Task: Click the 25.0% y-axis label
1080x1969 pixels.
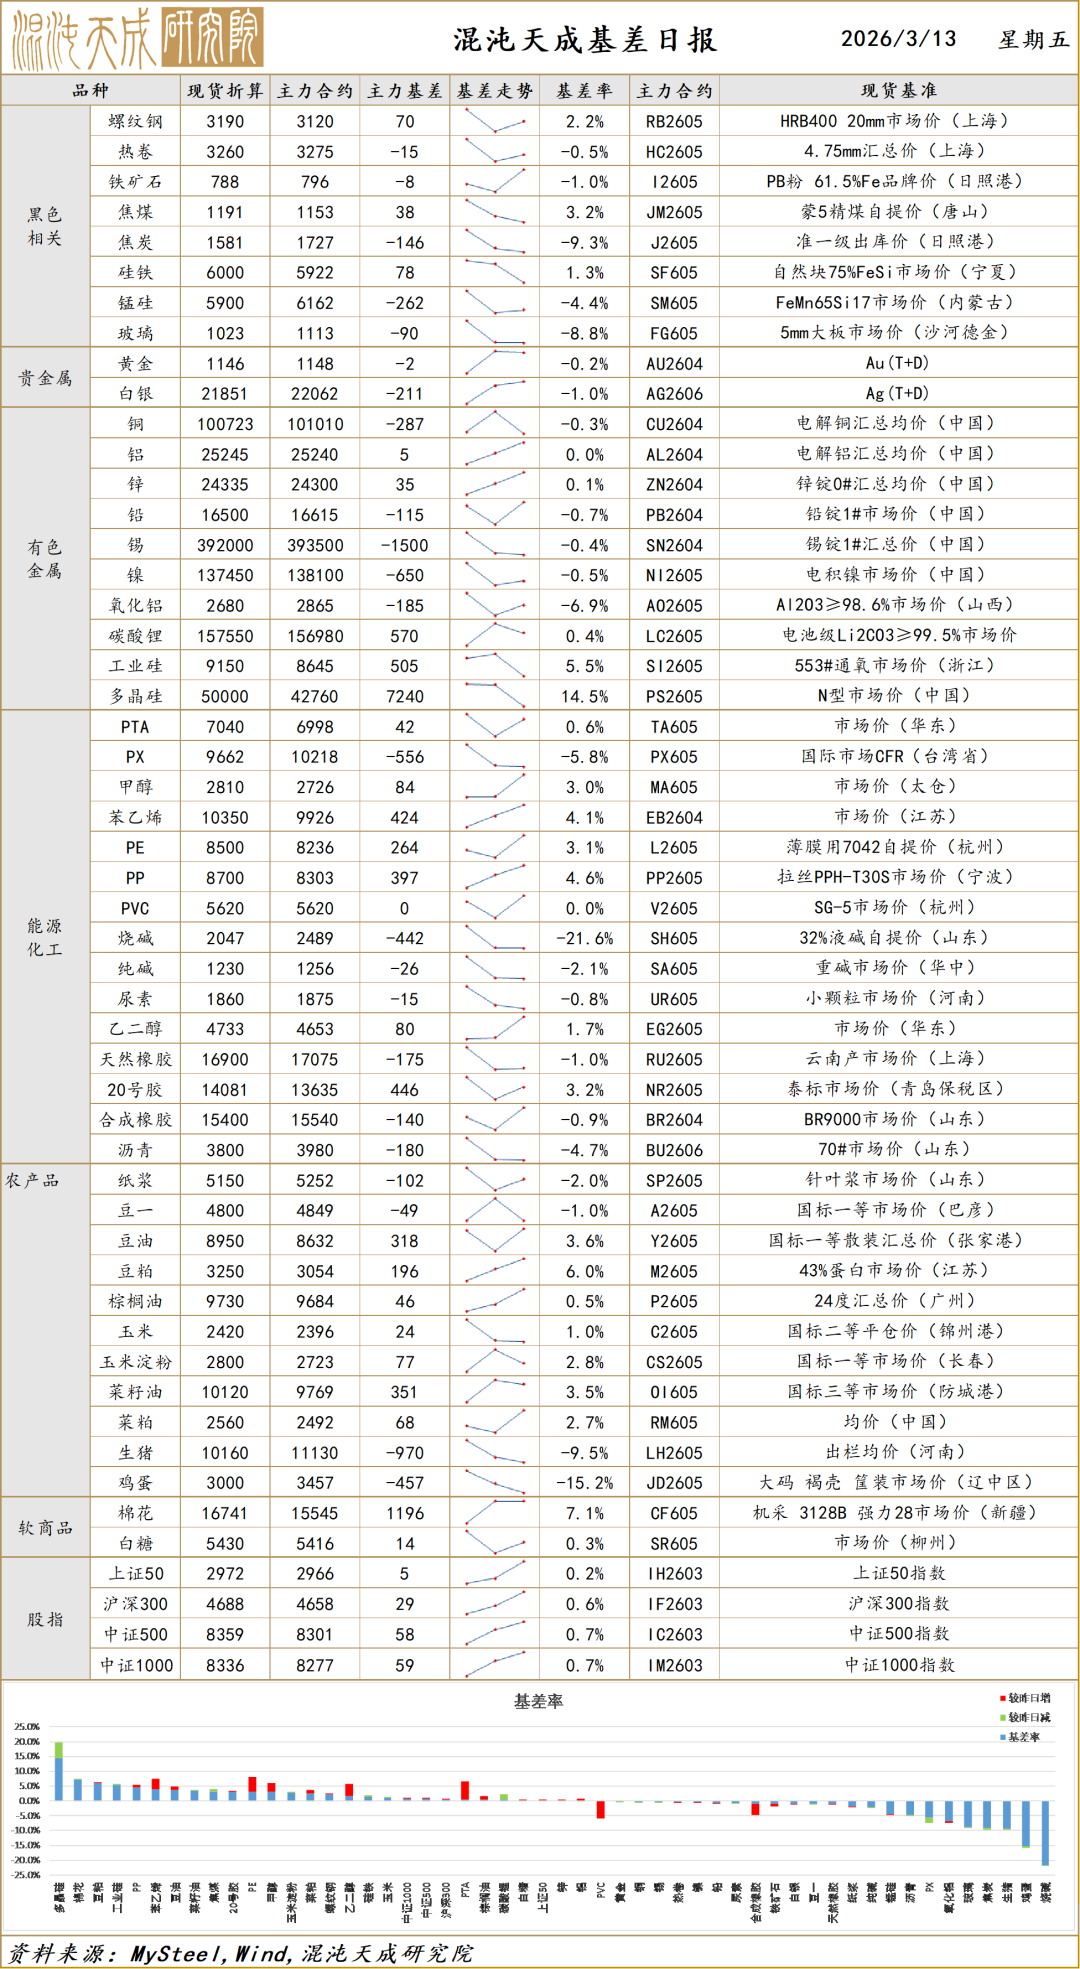Action: point(27,1727)
